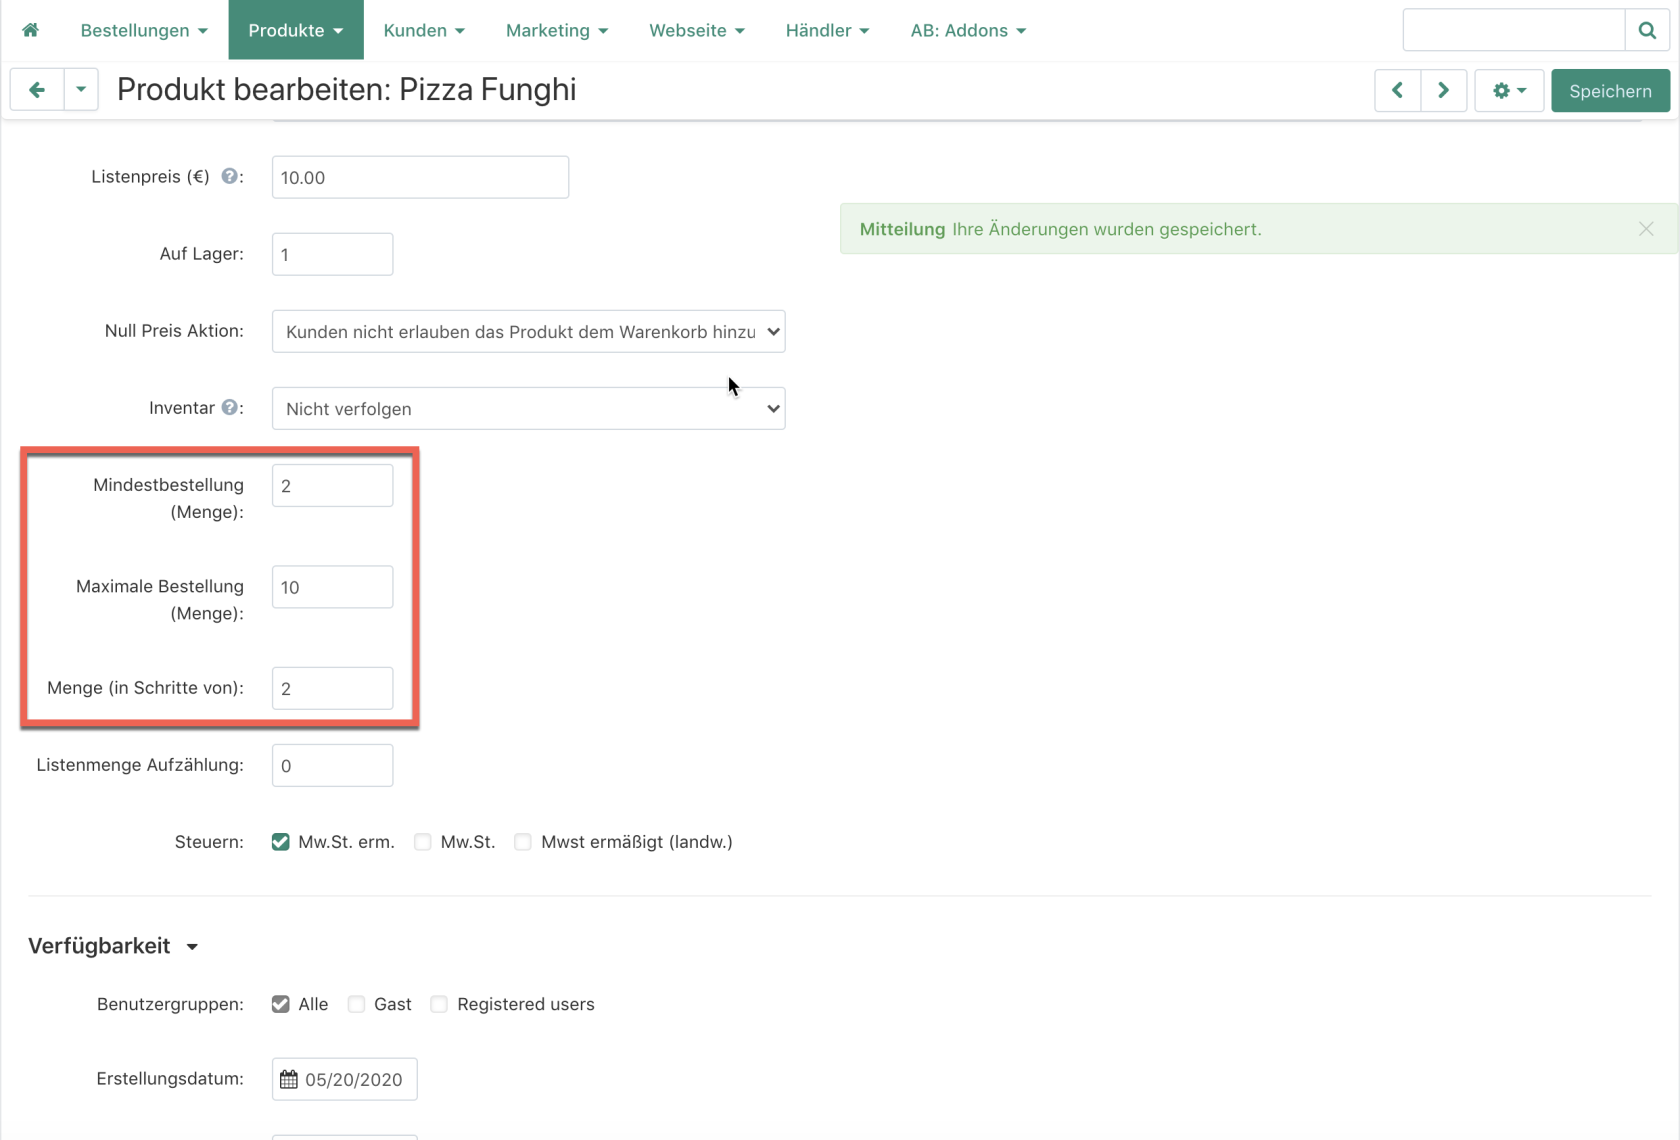
Task: Open the Null Preis Aktion dropdown
Action: click(528, 331)
